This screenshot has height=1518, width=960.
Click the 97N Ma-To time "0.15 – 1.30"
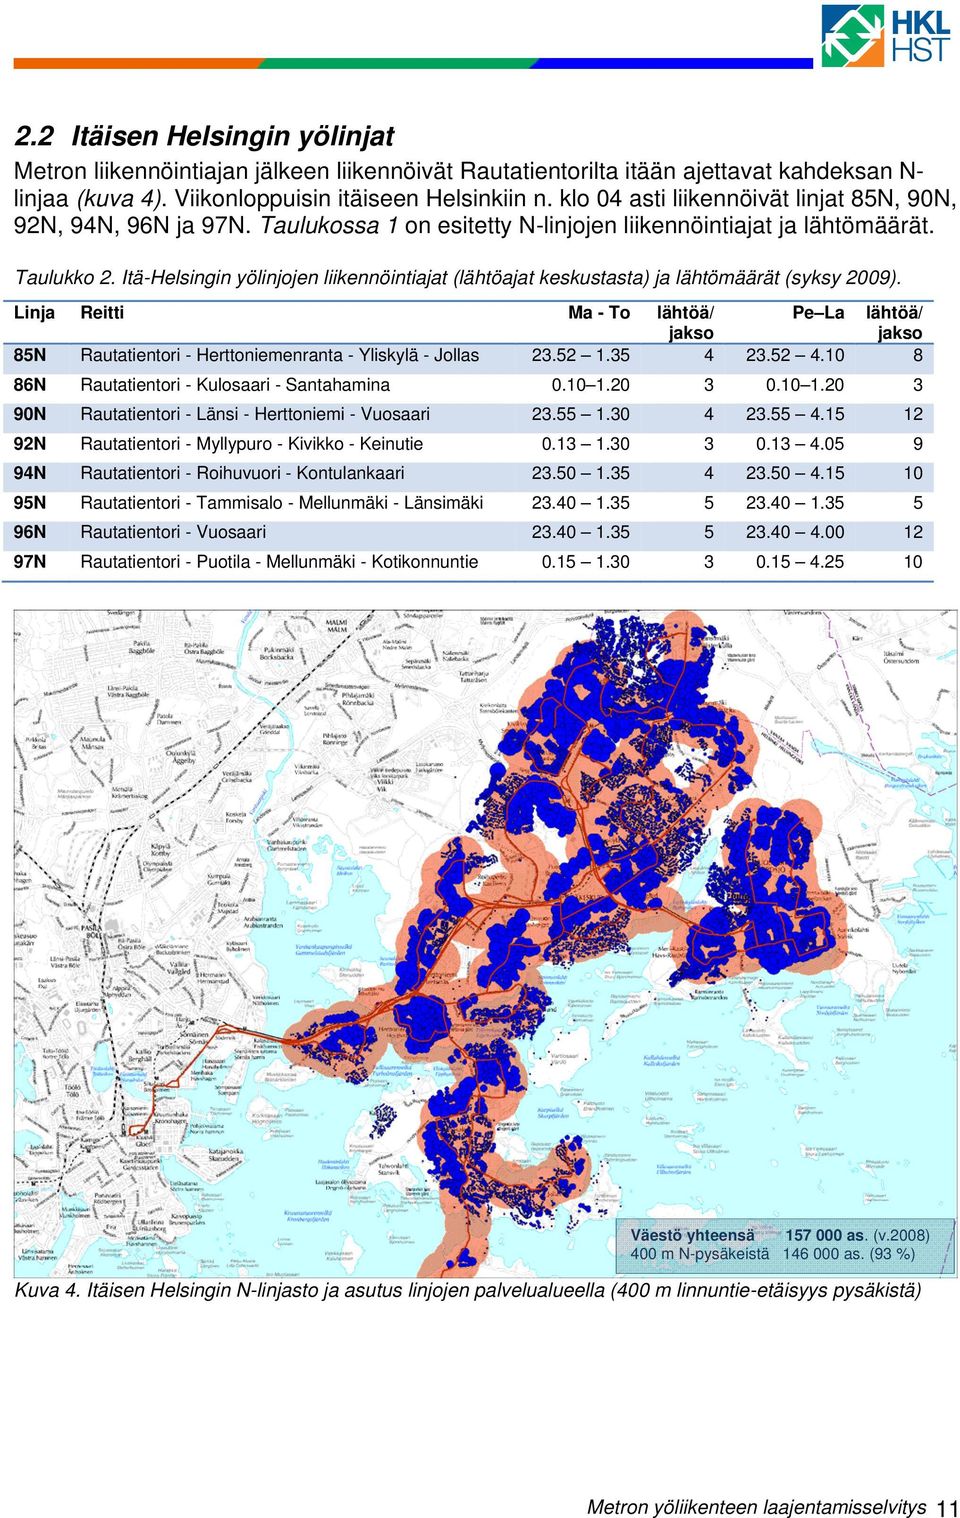(586, 562)
